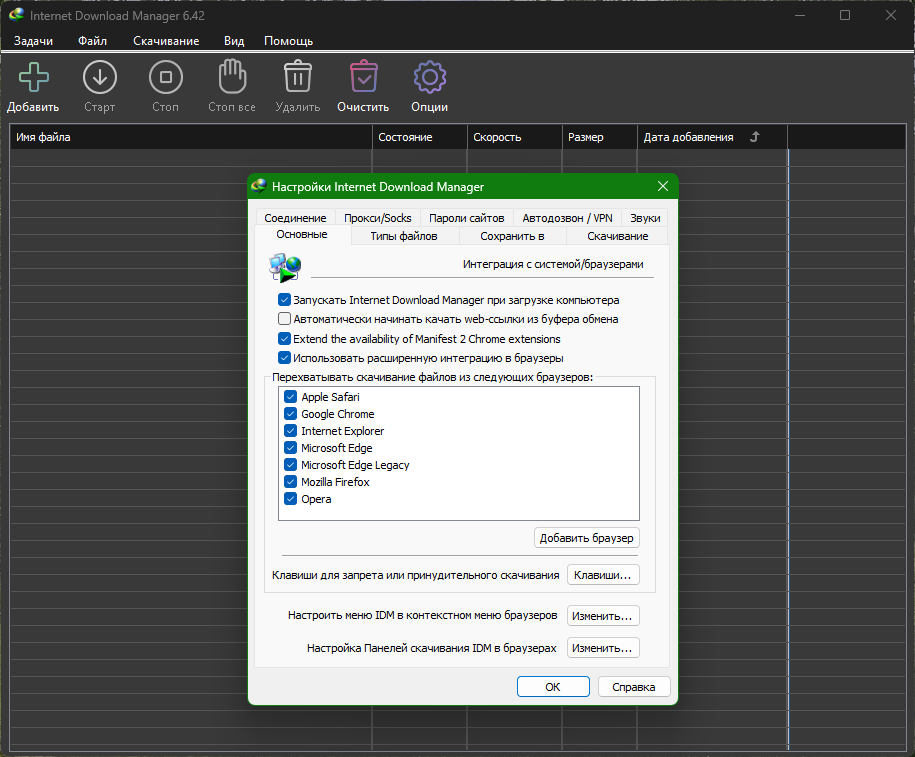Viewport: 915px width, 757px height.
Task: Switch to the Сохранить в tab
Action: [x=512, y=236]
